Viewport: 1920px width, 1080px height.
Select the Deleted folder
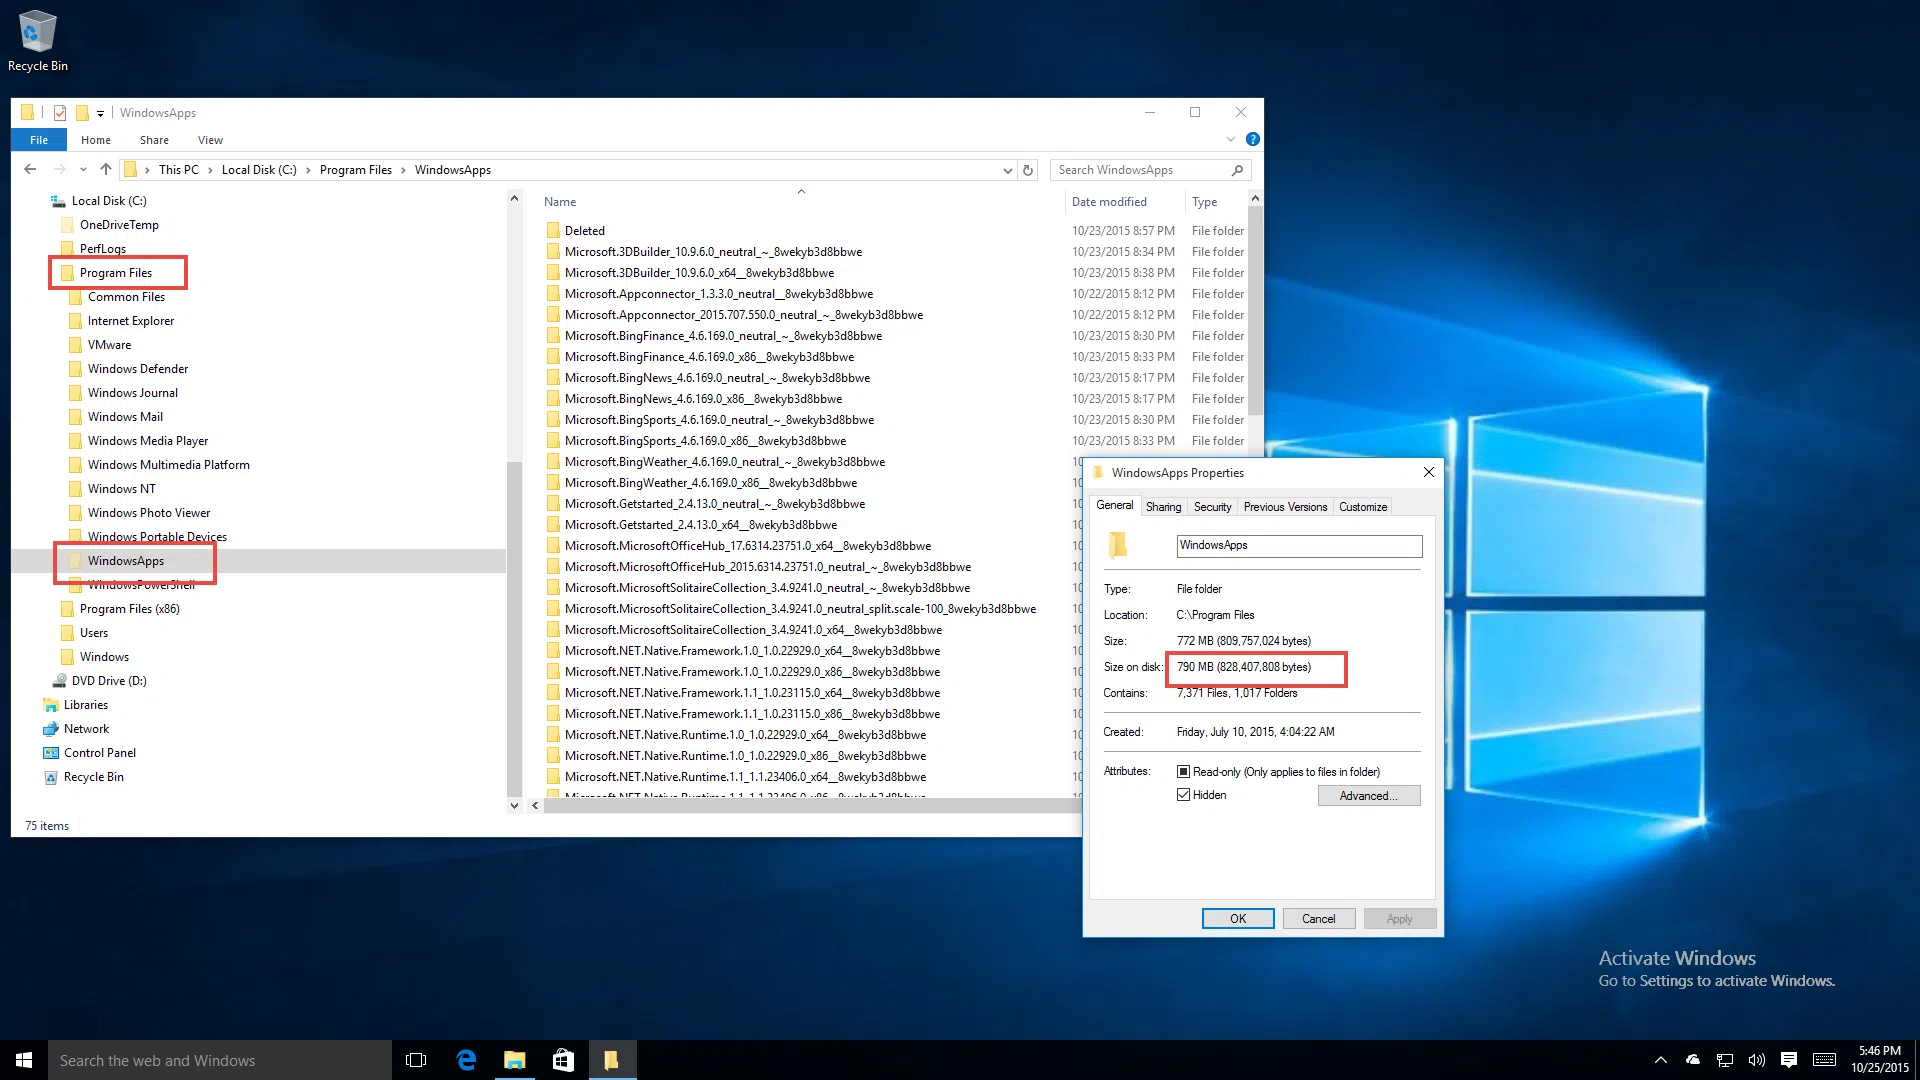point(585,231)
